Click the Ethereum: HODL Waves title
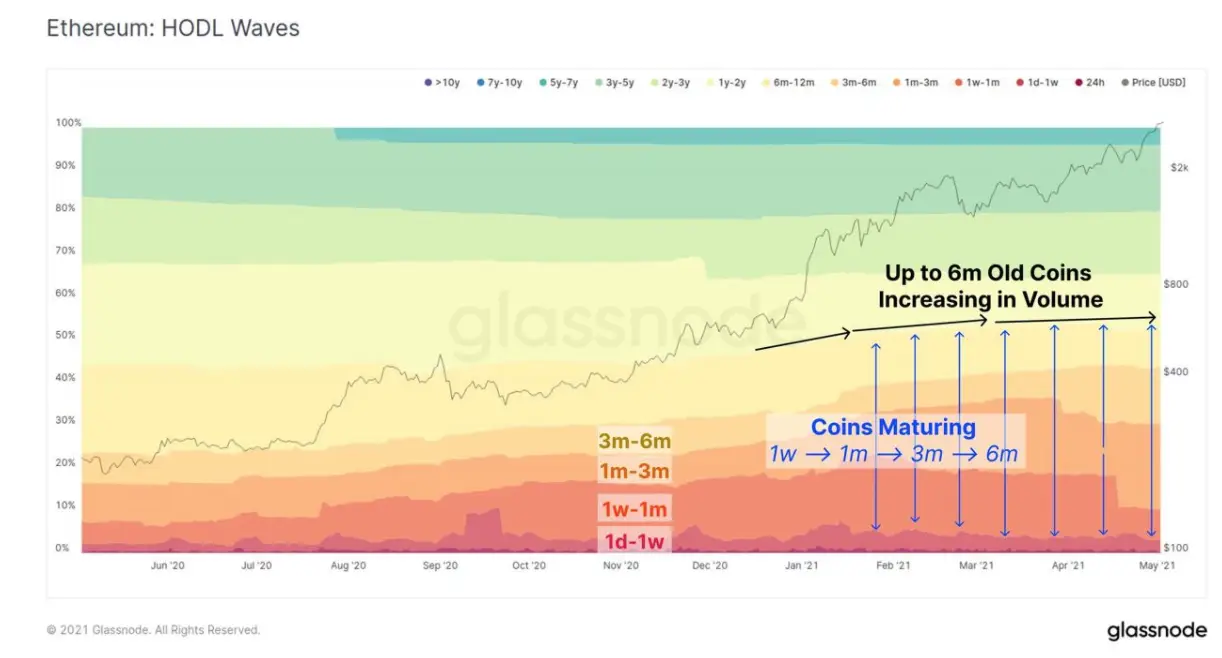The height and width of the screenshot is (658, 1222). click(x=173, y=28)
